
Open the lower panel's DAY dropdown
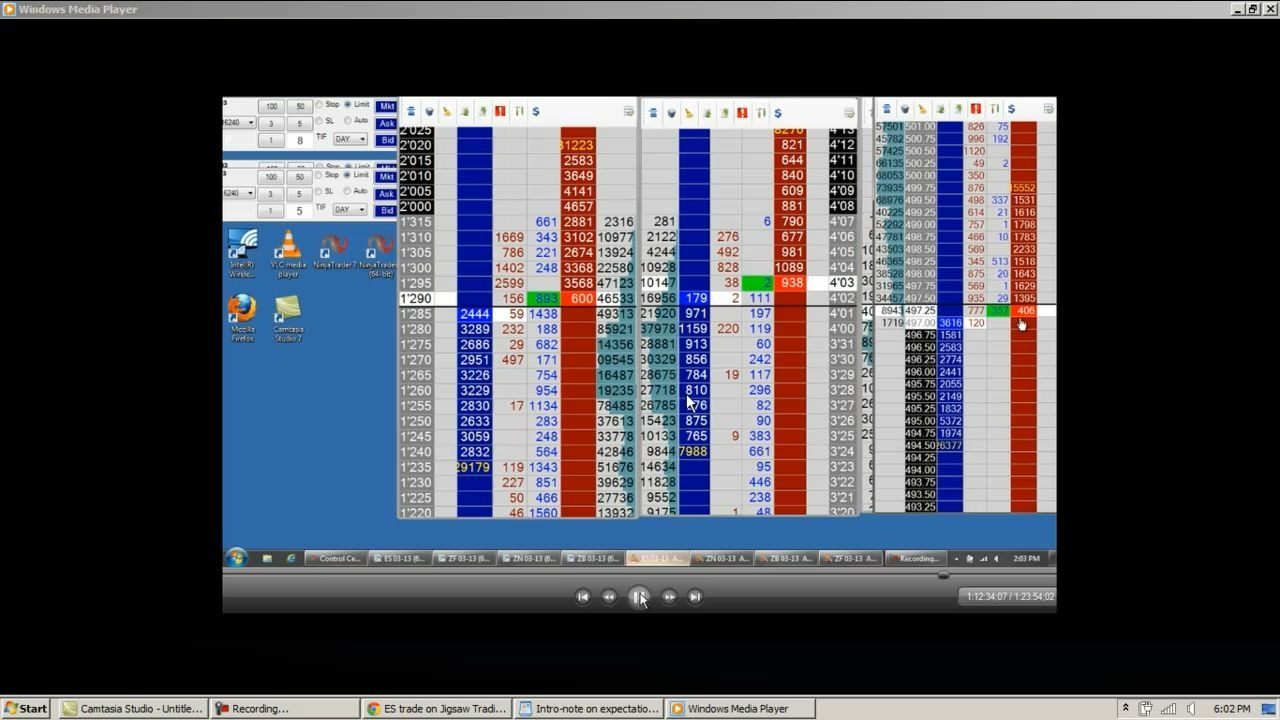pos(350,209)
